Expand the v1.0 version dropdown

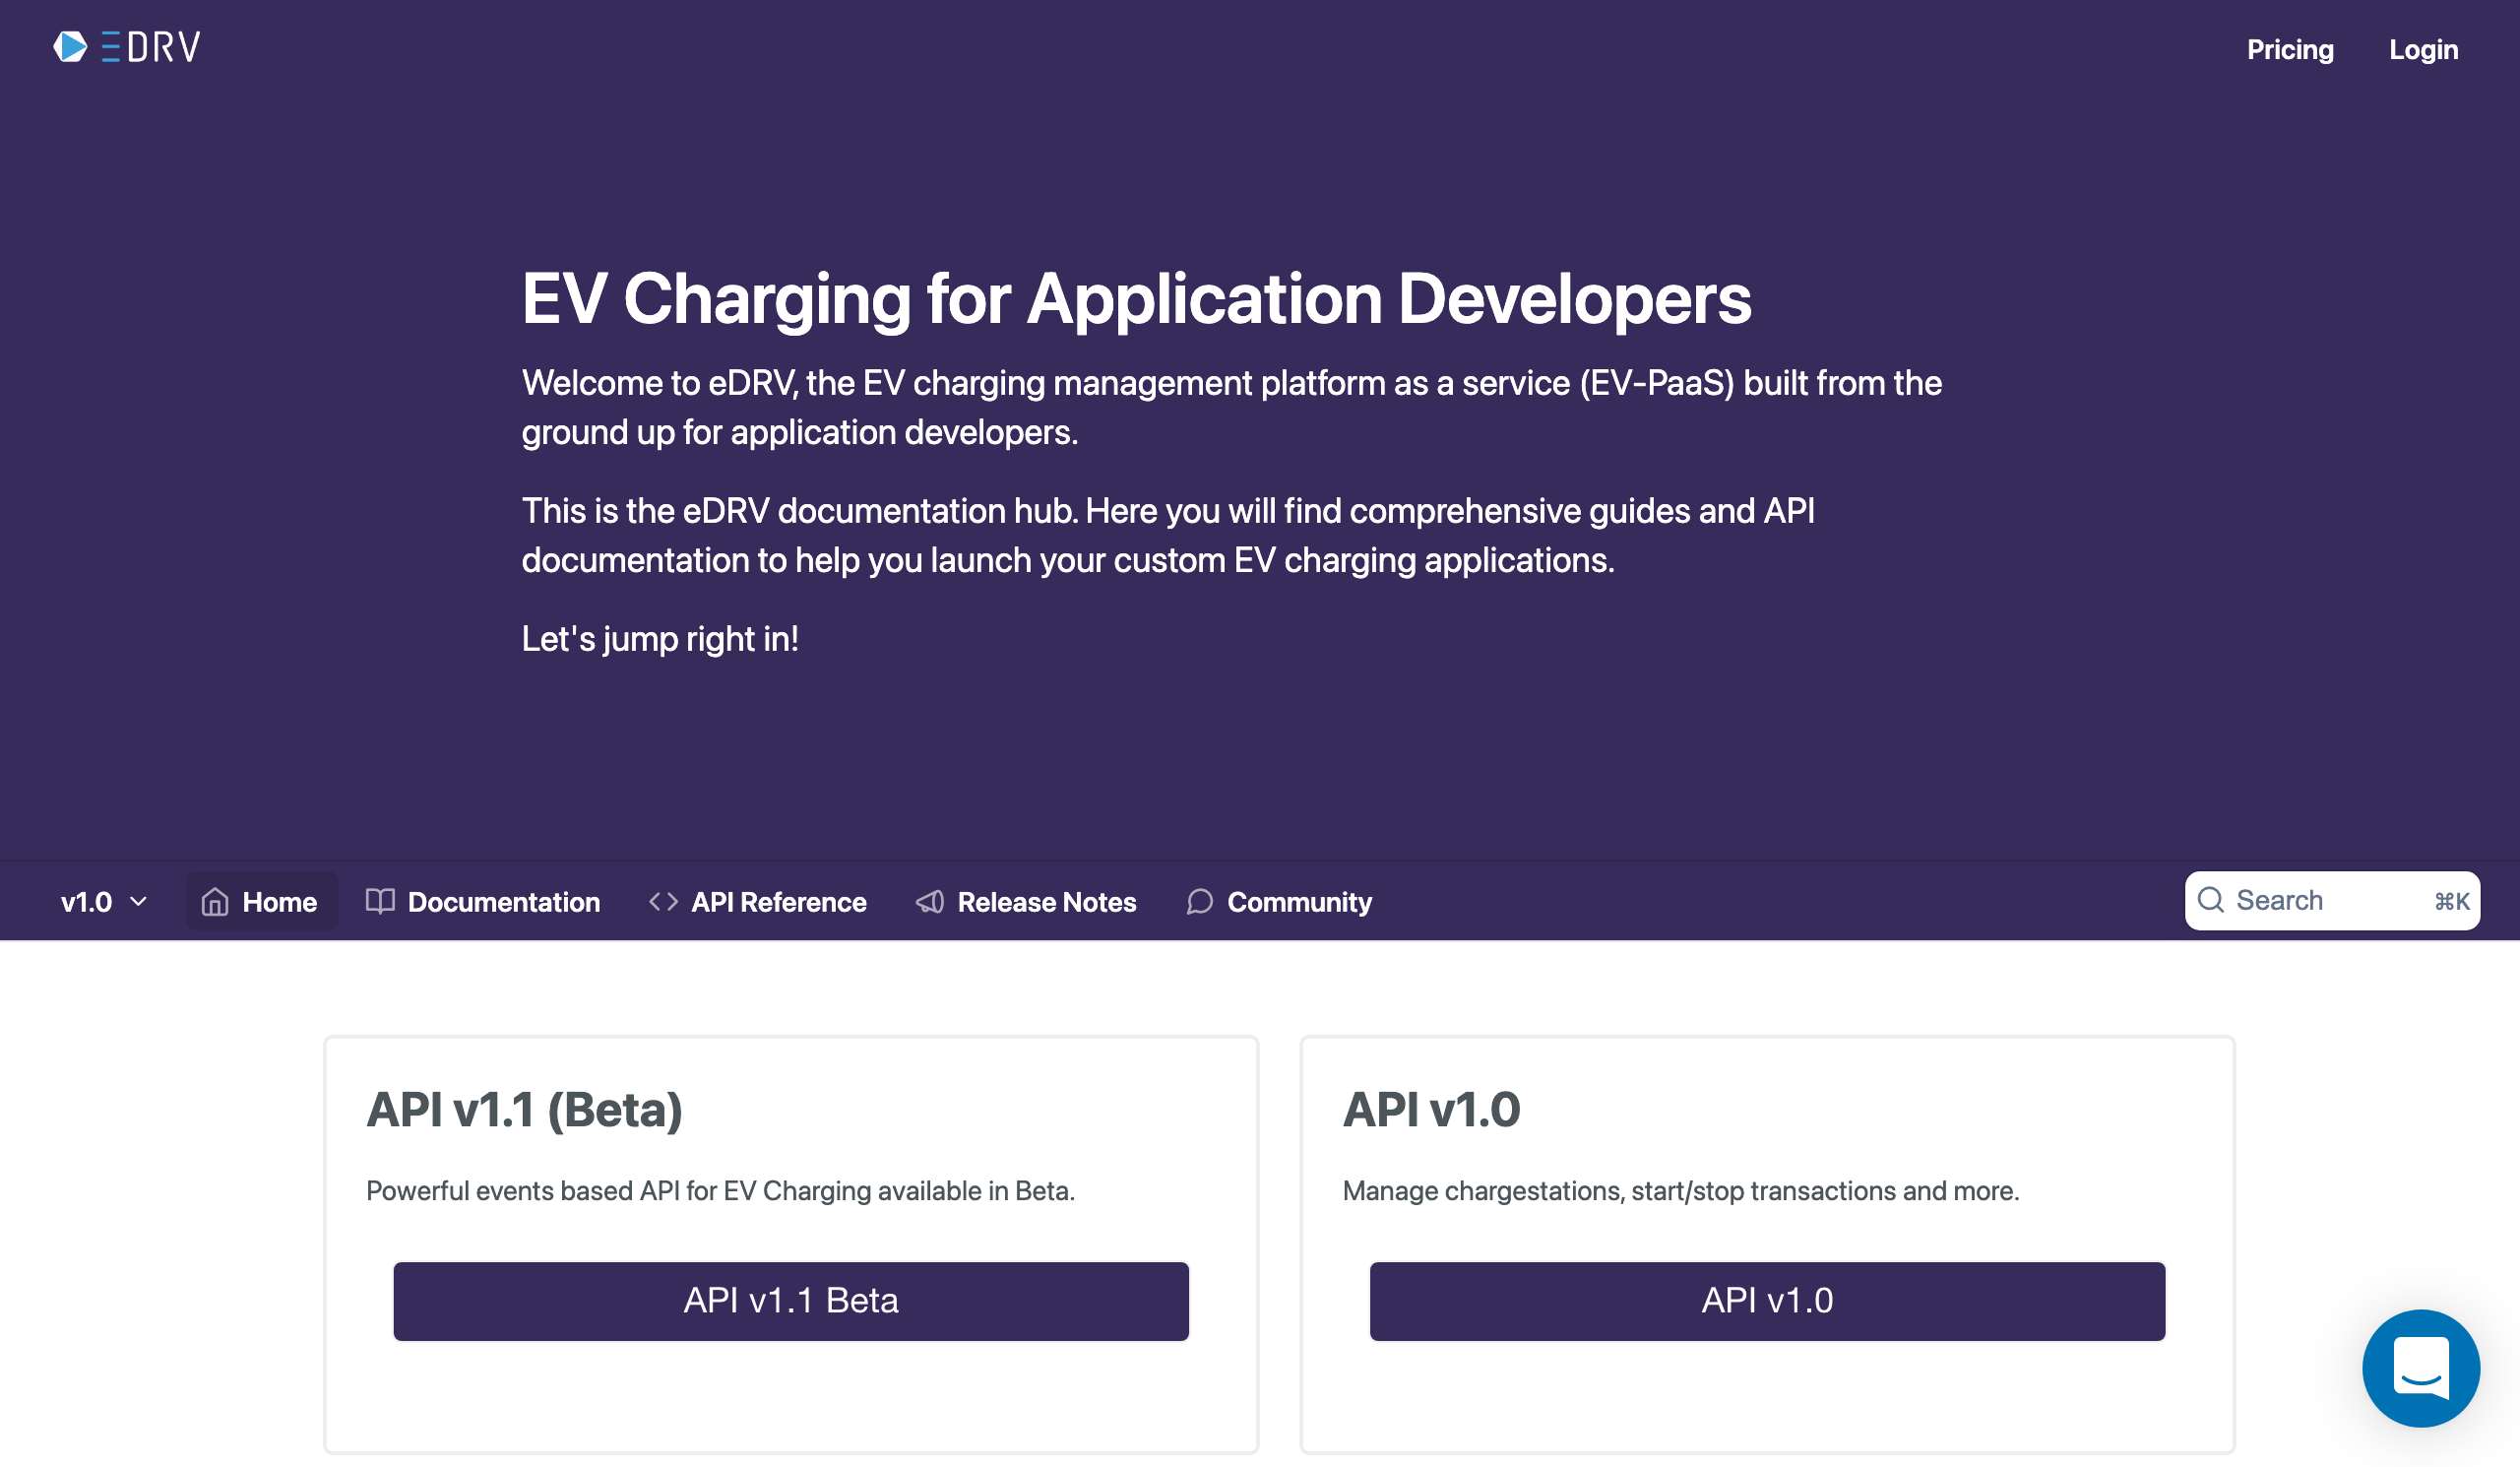point(104,902)
